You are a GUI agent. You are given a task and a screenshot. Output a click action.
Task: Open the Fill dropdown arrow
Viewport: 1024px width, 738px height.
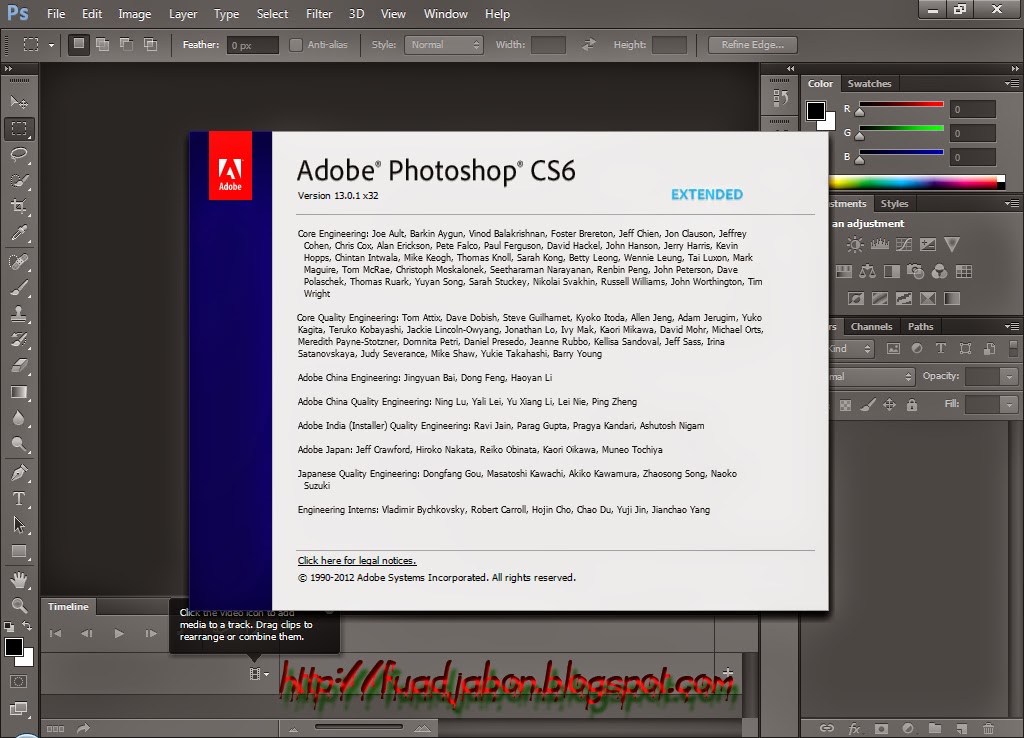pos(1010,405)
